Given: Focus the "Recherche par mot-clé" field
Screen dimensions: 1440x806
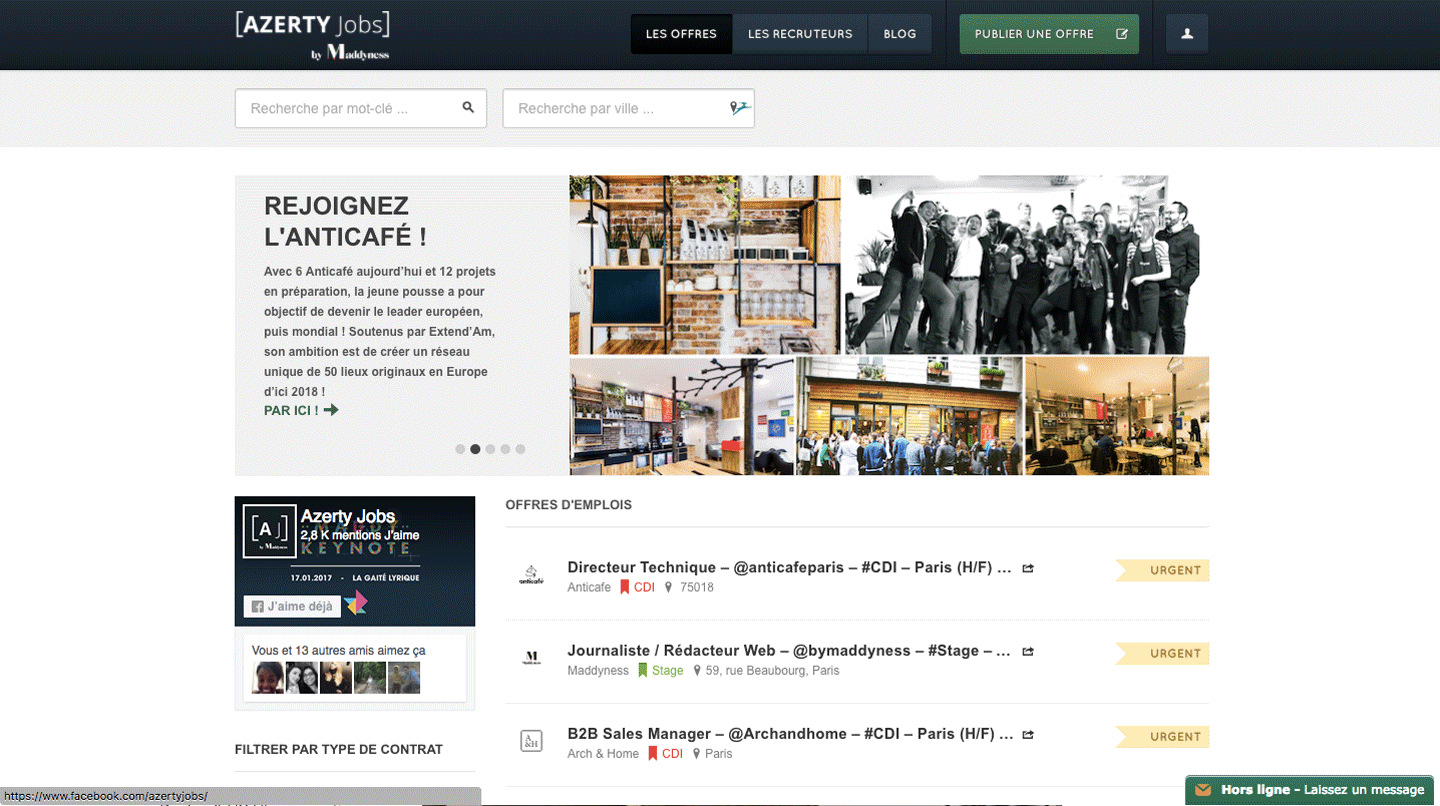Looking at the screenshot, I should click(x=350, y=108).
